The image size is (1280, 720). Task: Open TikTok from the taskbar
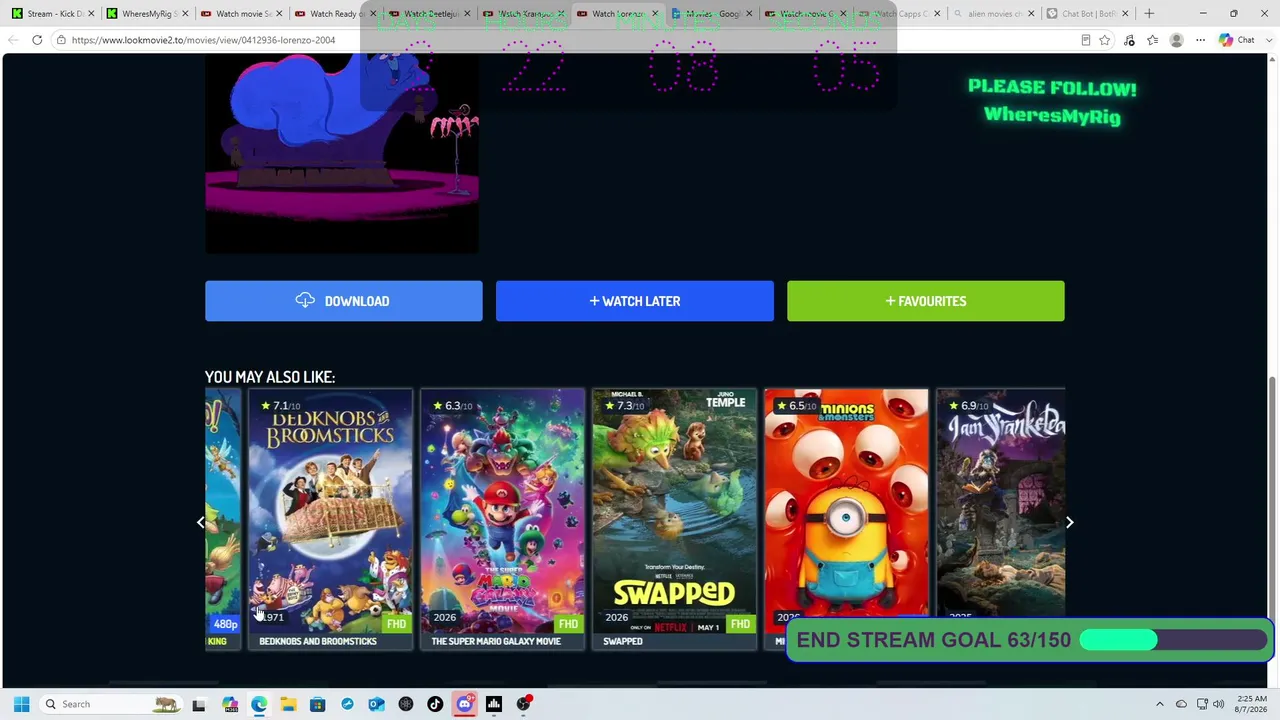click(435, 704)
